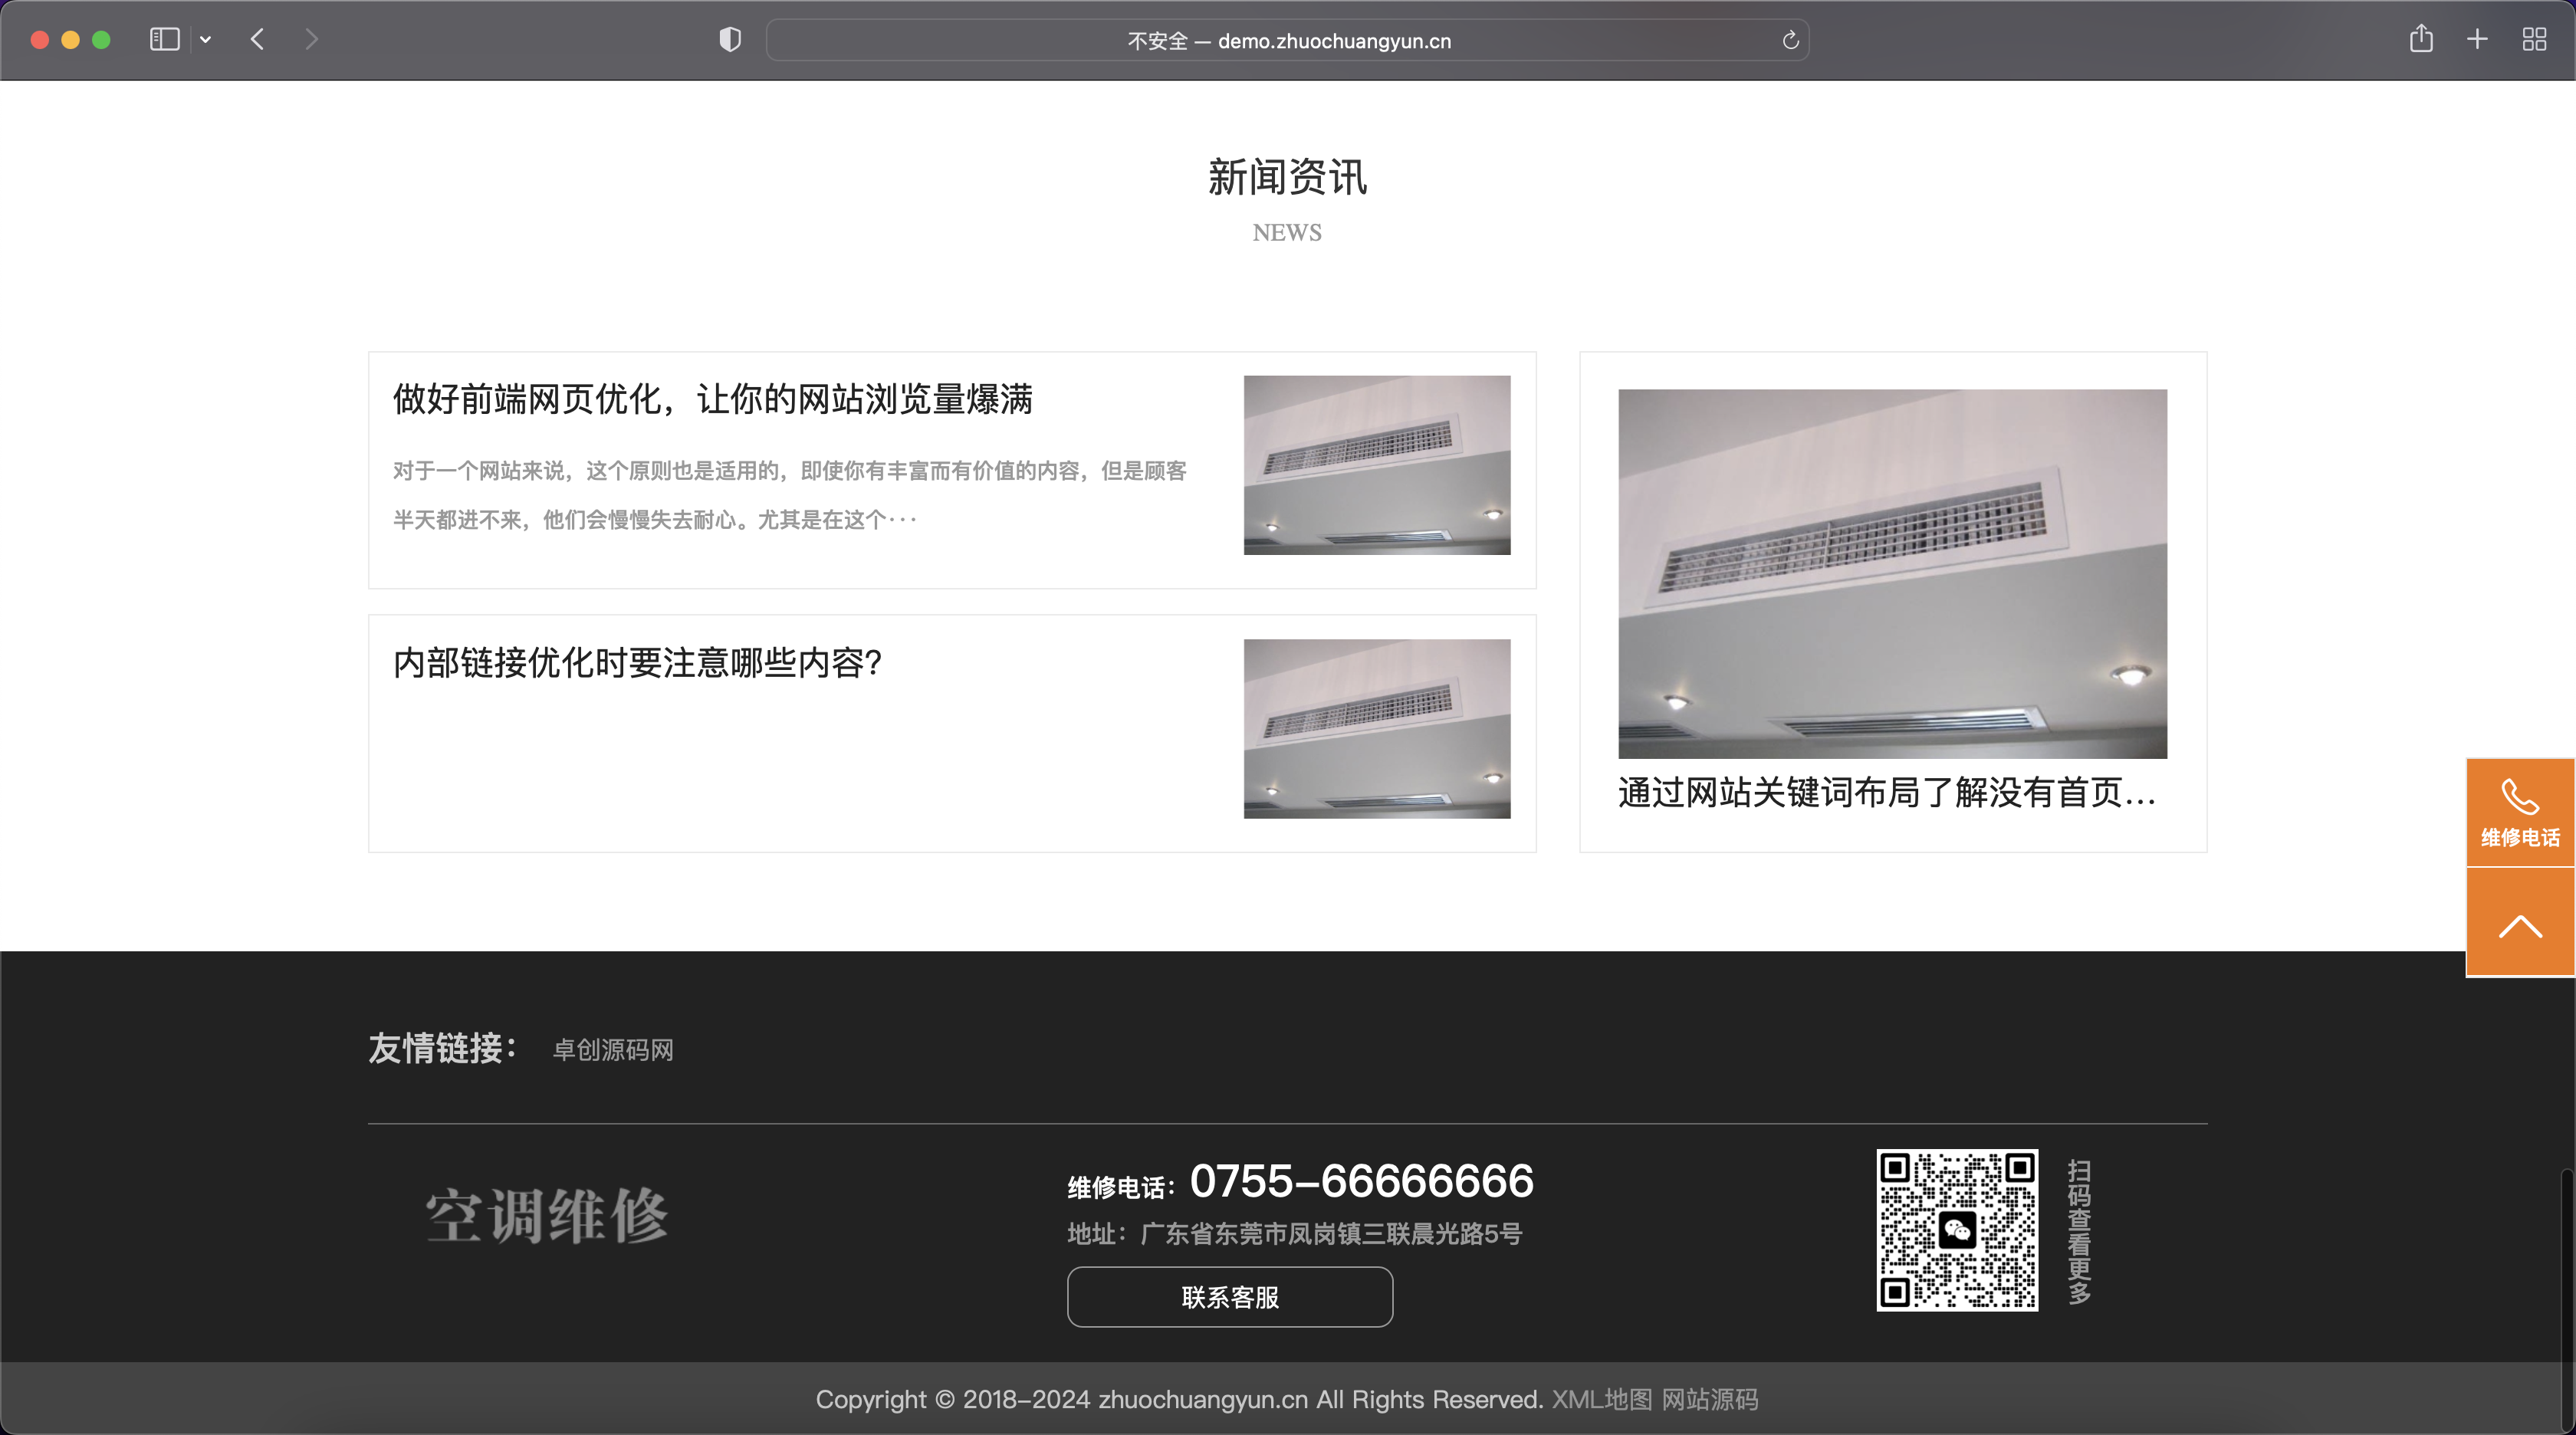
Task: Open article 做好前端网页优化，让你的网站浏览量爆满
Action: click(x=712, y=399)
